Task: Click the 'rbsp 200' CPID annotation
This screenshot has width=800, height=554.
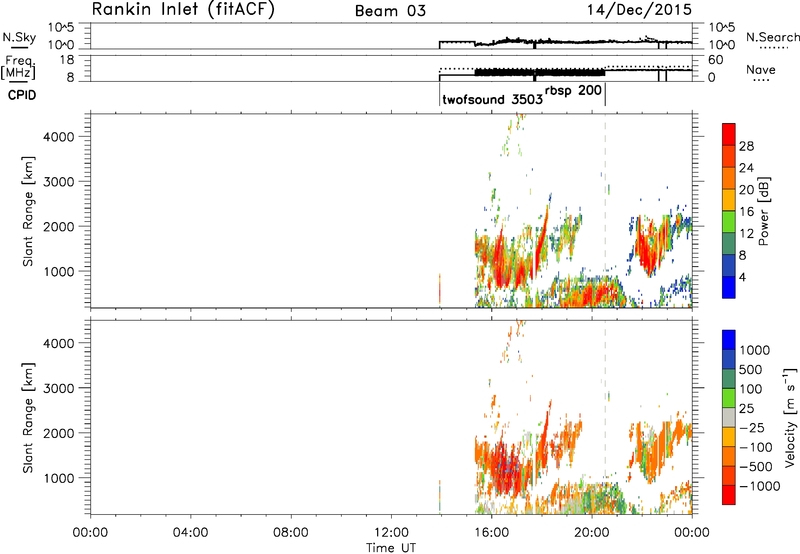Action: (573, 91)
